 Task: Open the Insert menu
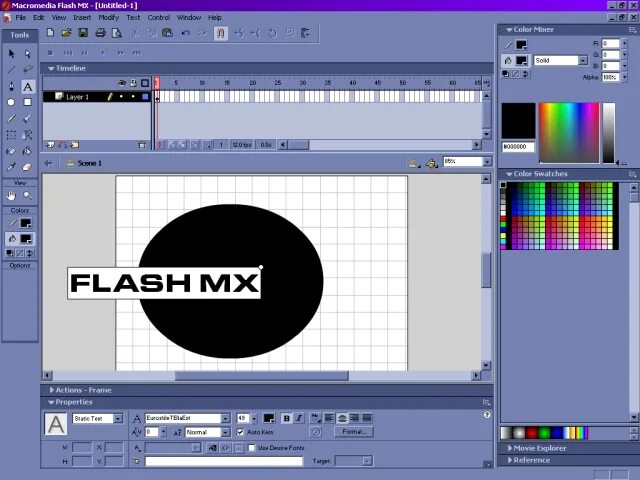[82, 18]
